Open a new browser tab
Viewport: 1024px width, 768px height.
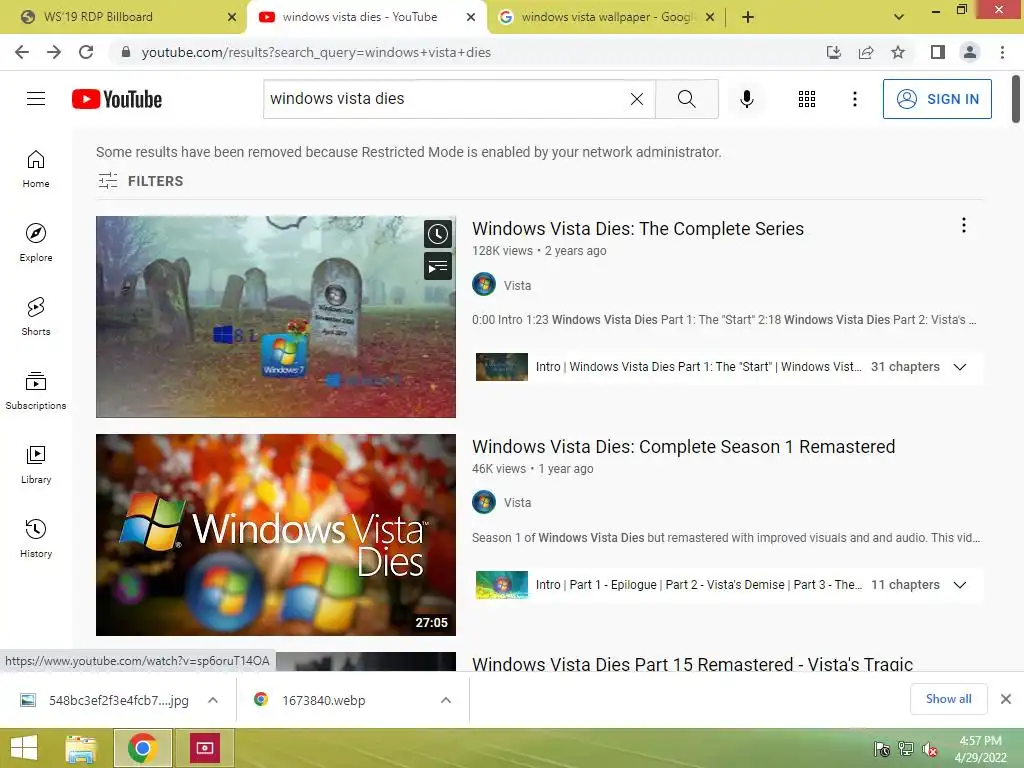748,17
